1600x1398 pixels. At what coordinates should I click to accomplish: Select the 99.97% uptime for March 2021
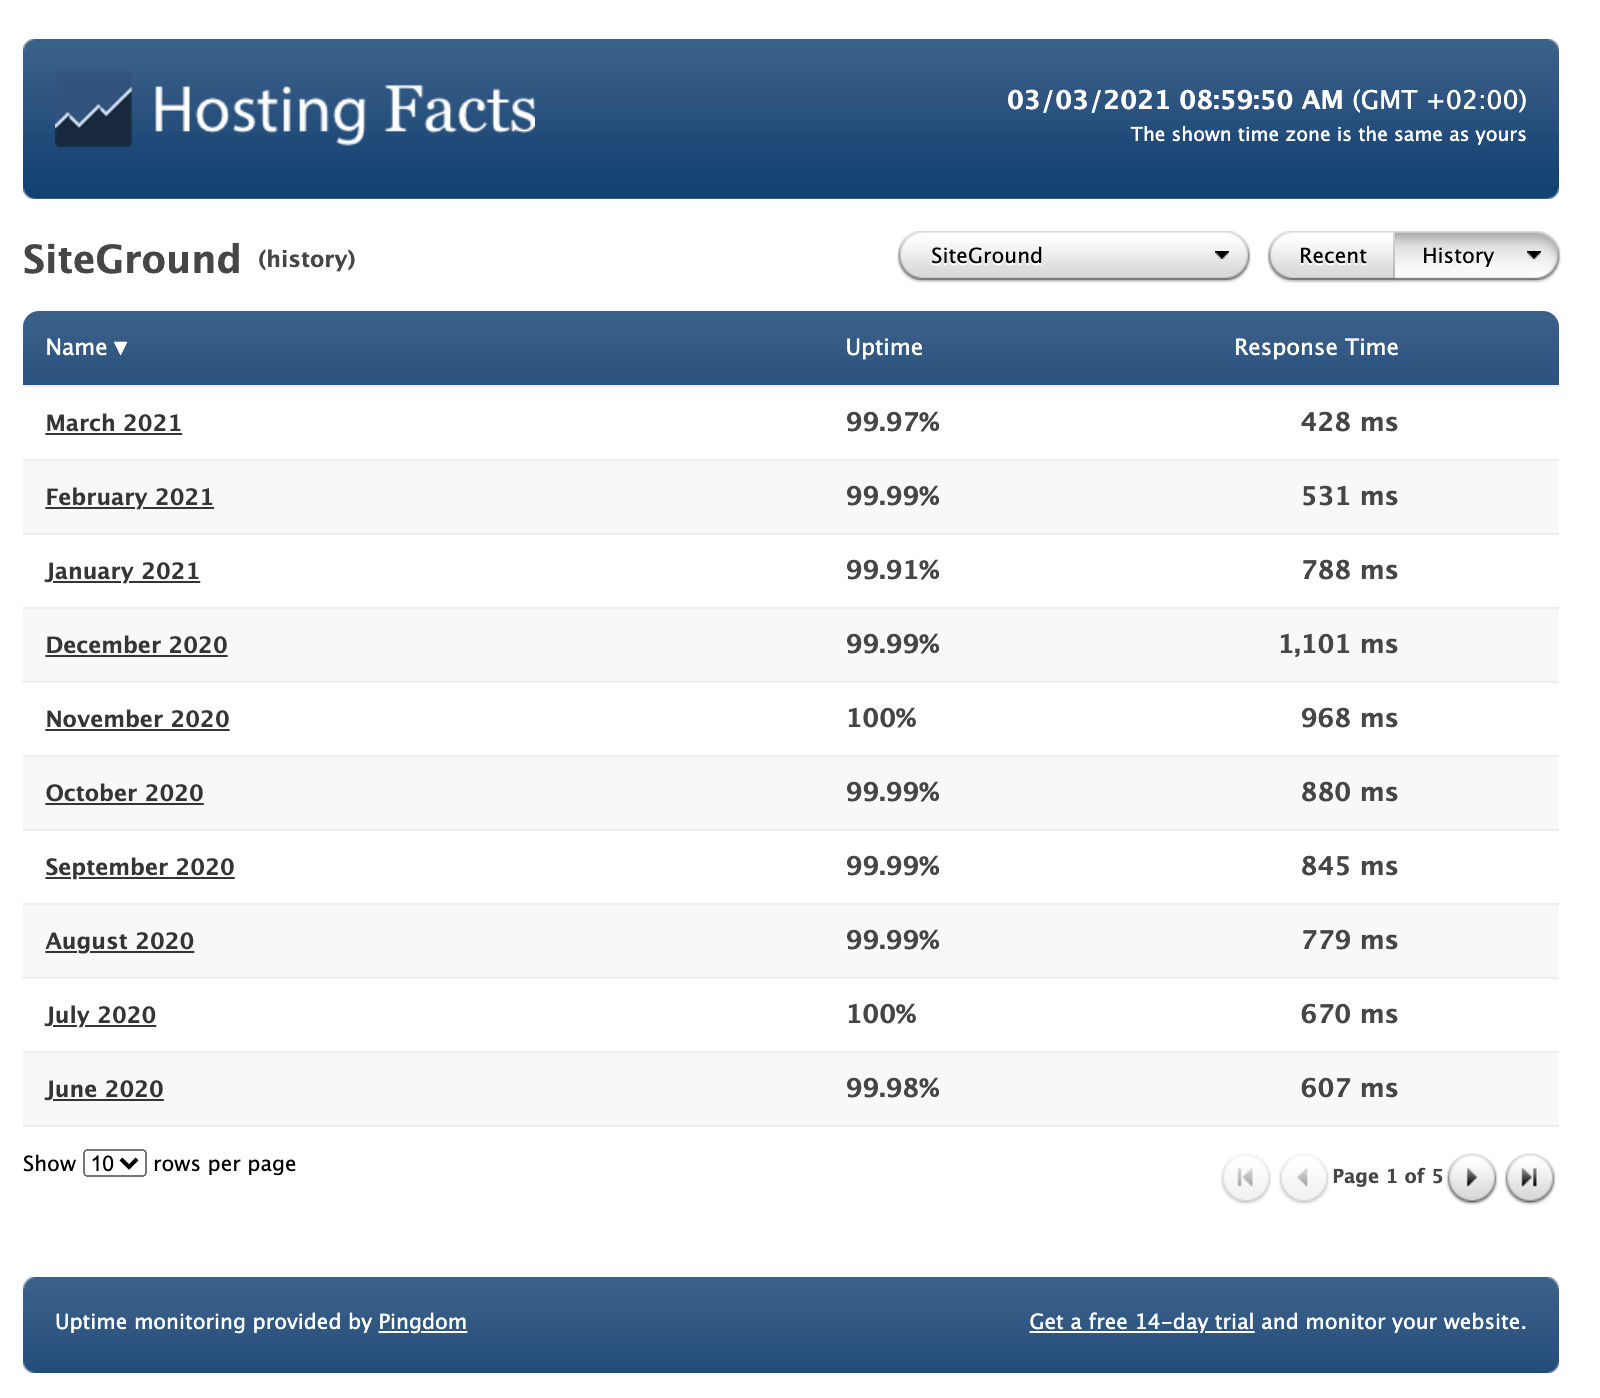point(893,422)
